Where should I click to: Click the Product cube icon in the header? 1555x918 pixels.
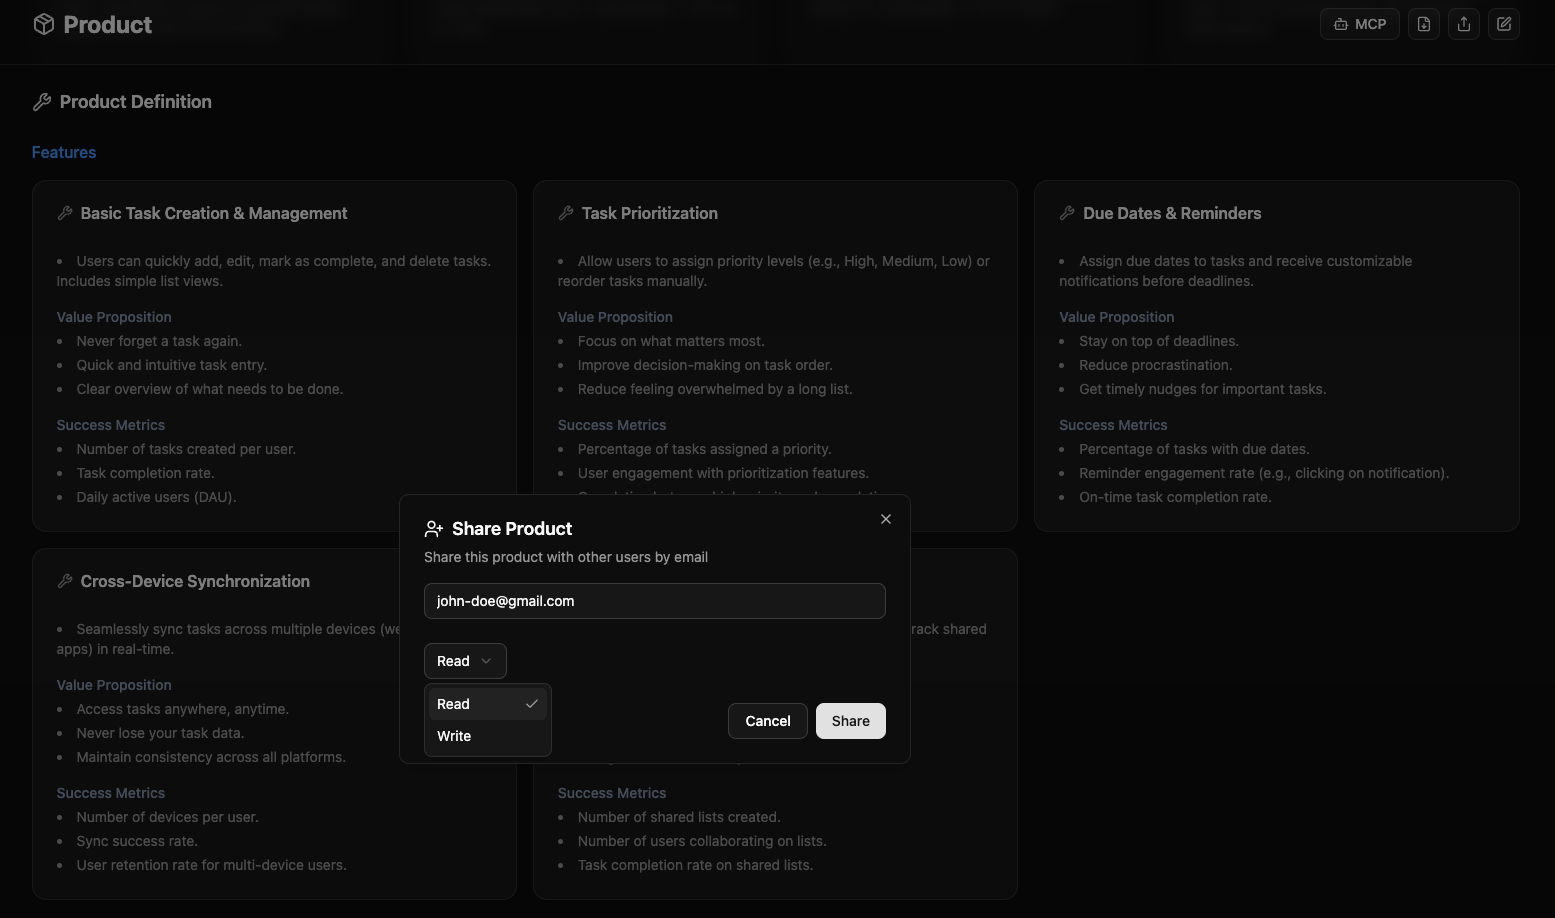tap(44, 23)
